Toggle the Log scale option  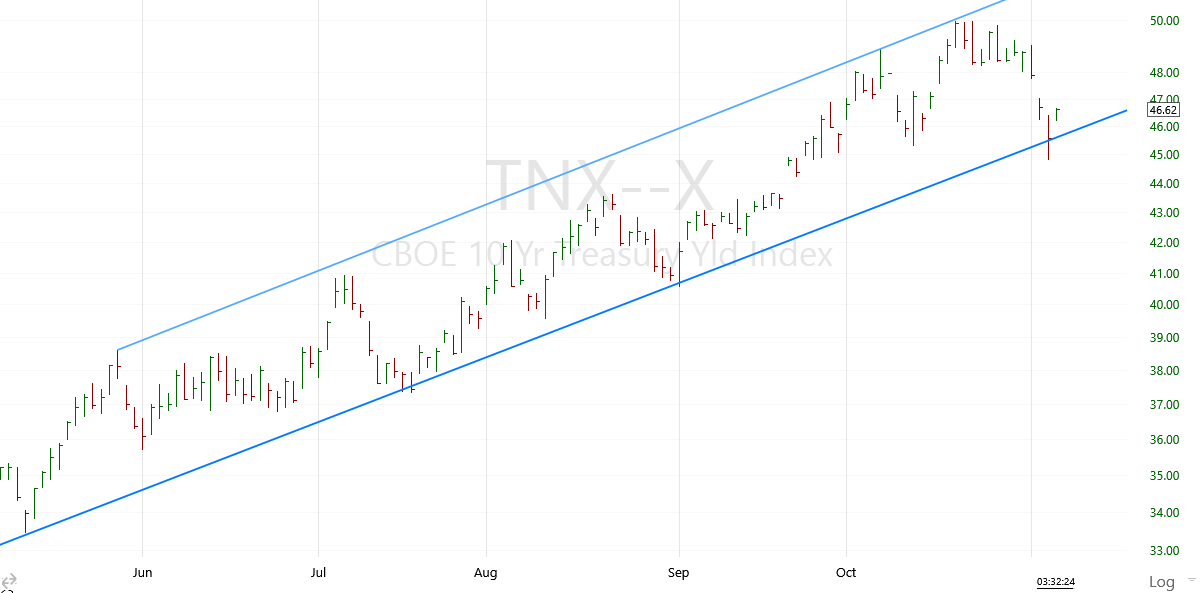pyautogui.click(x=1161, y=582)
